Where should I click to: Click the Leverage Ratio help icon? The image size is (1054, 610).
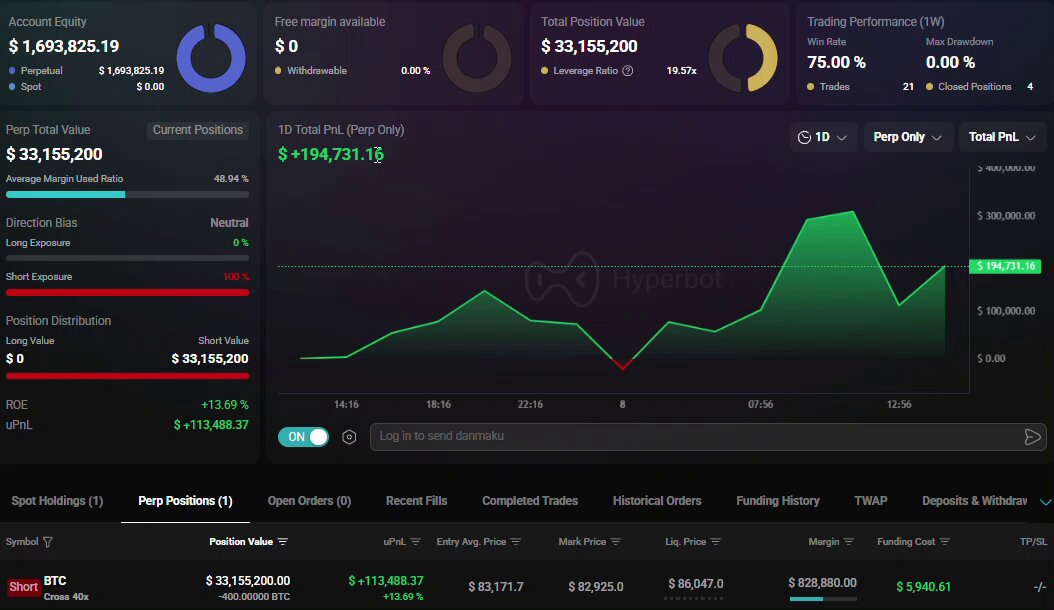[628, 71]
